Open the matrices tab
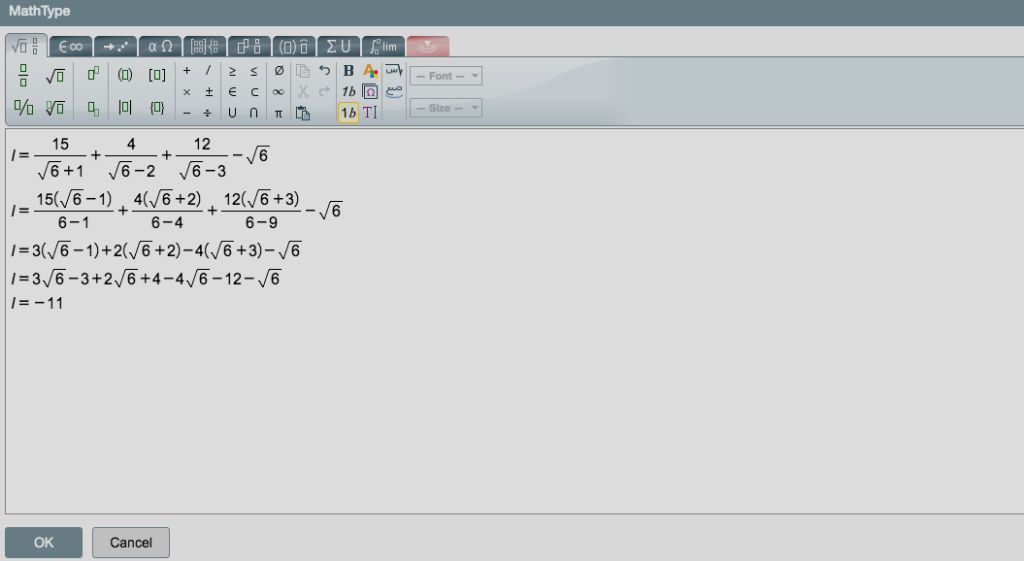1024x561 pixels. (204, 46)
